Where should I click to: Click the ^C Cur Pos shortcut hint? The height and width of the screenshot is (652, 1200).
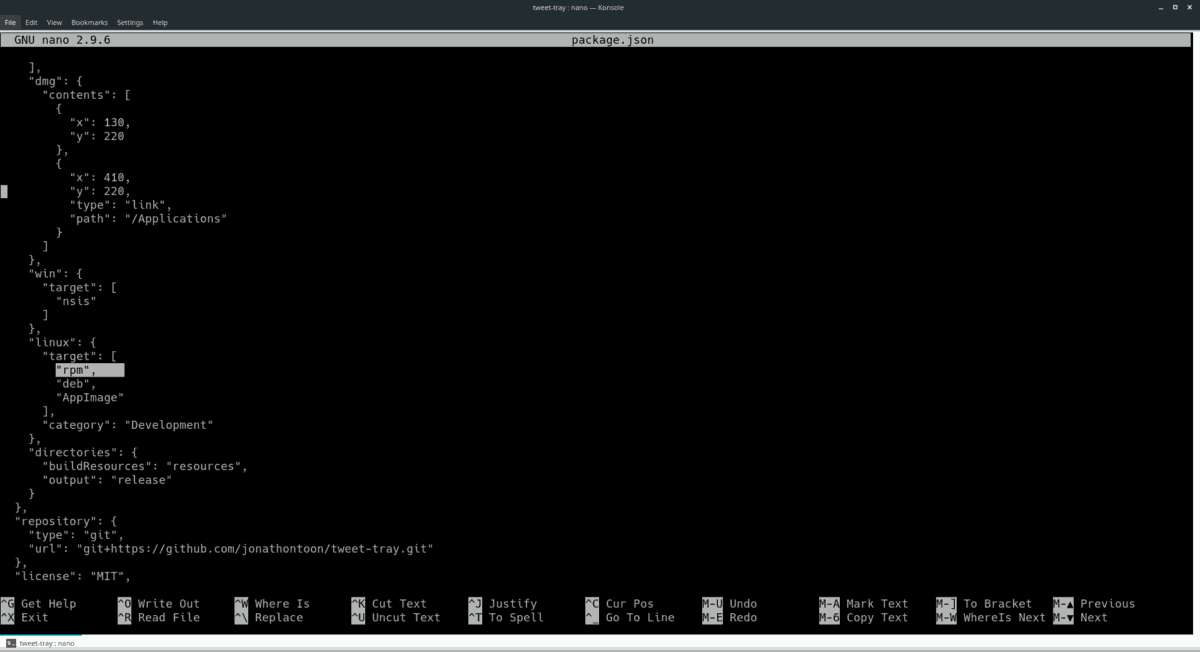click(620, 604)
